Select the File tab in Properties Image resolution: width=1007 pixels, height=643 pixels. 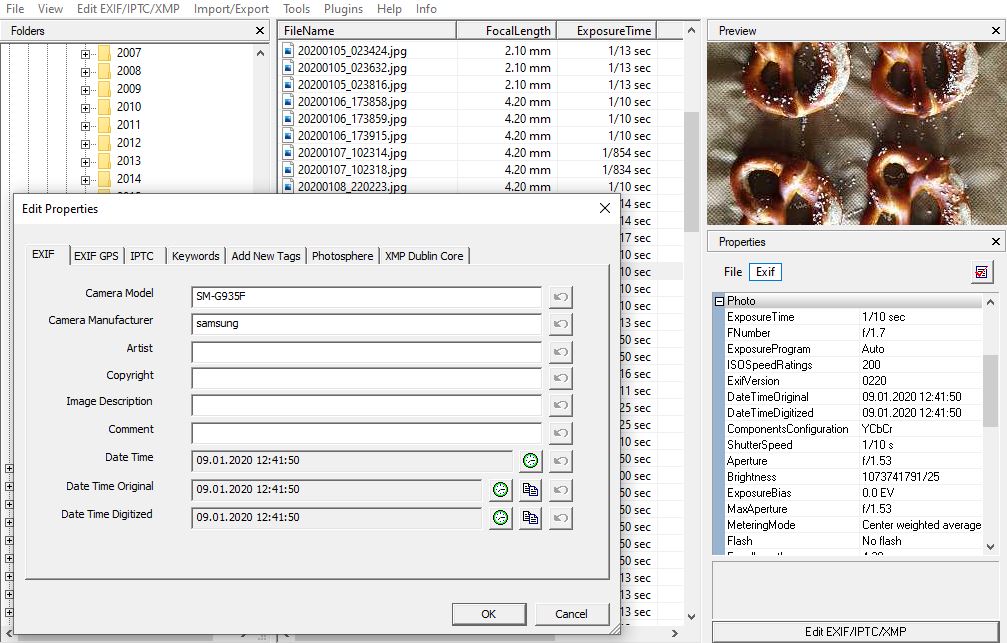pyautogui.click(x=733, y=272)
